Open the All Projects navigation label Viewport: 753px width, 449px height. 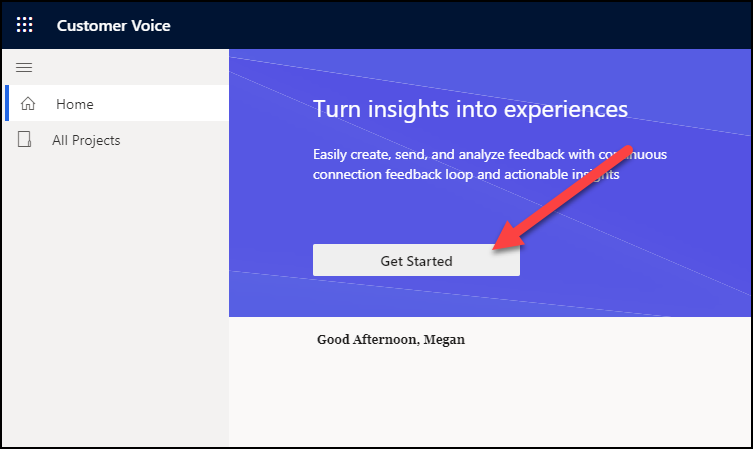click(x=86, y=140)
